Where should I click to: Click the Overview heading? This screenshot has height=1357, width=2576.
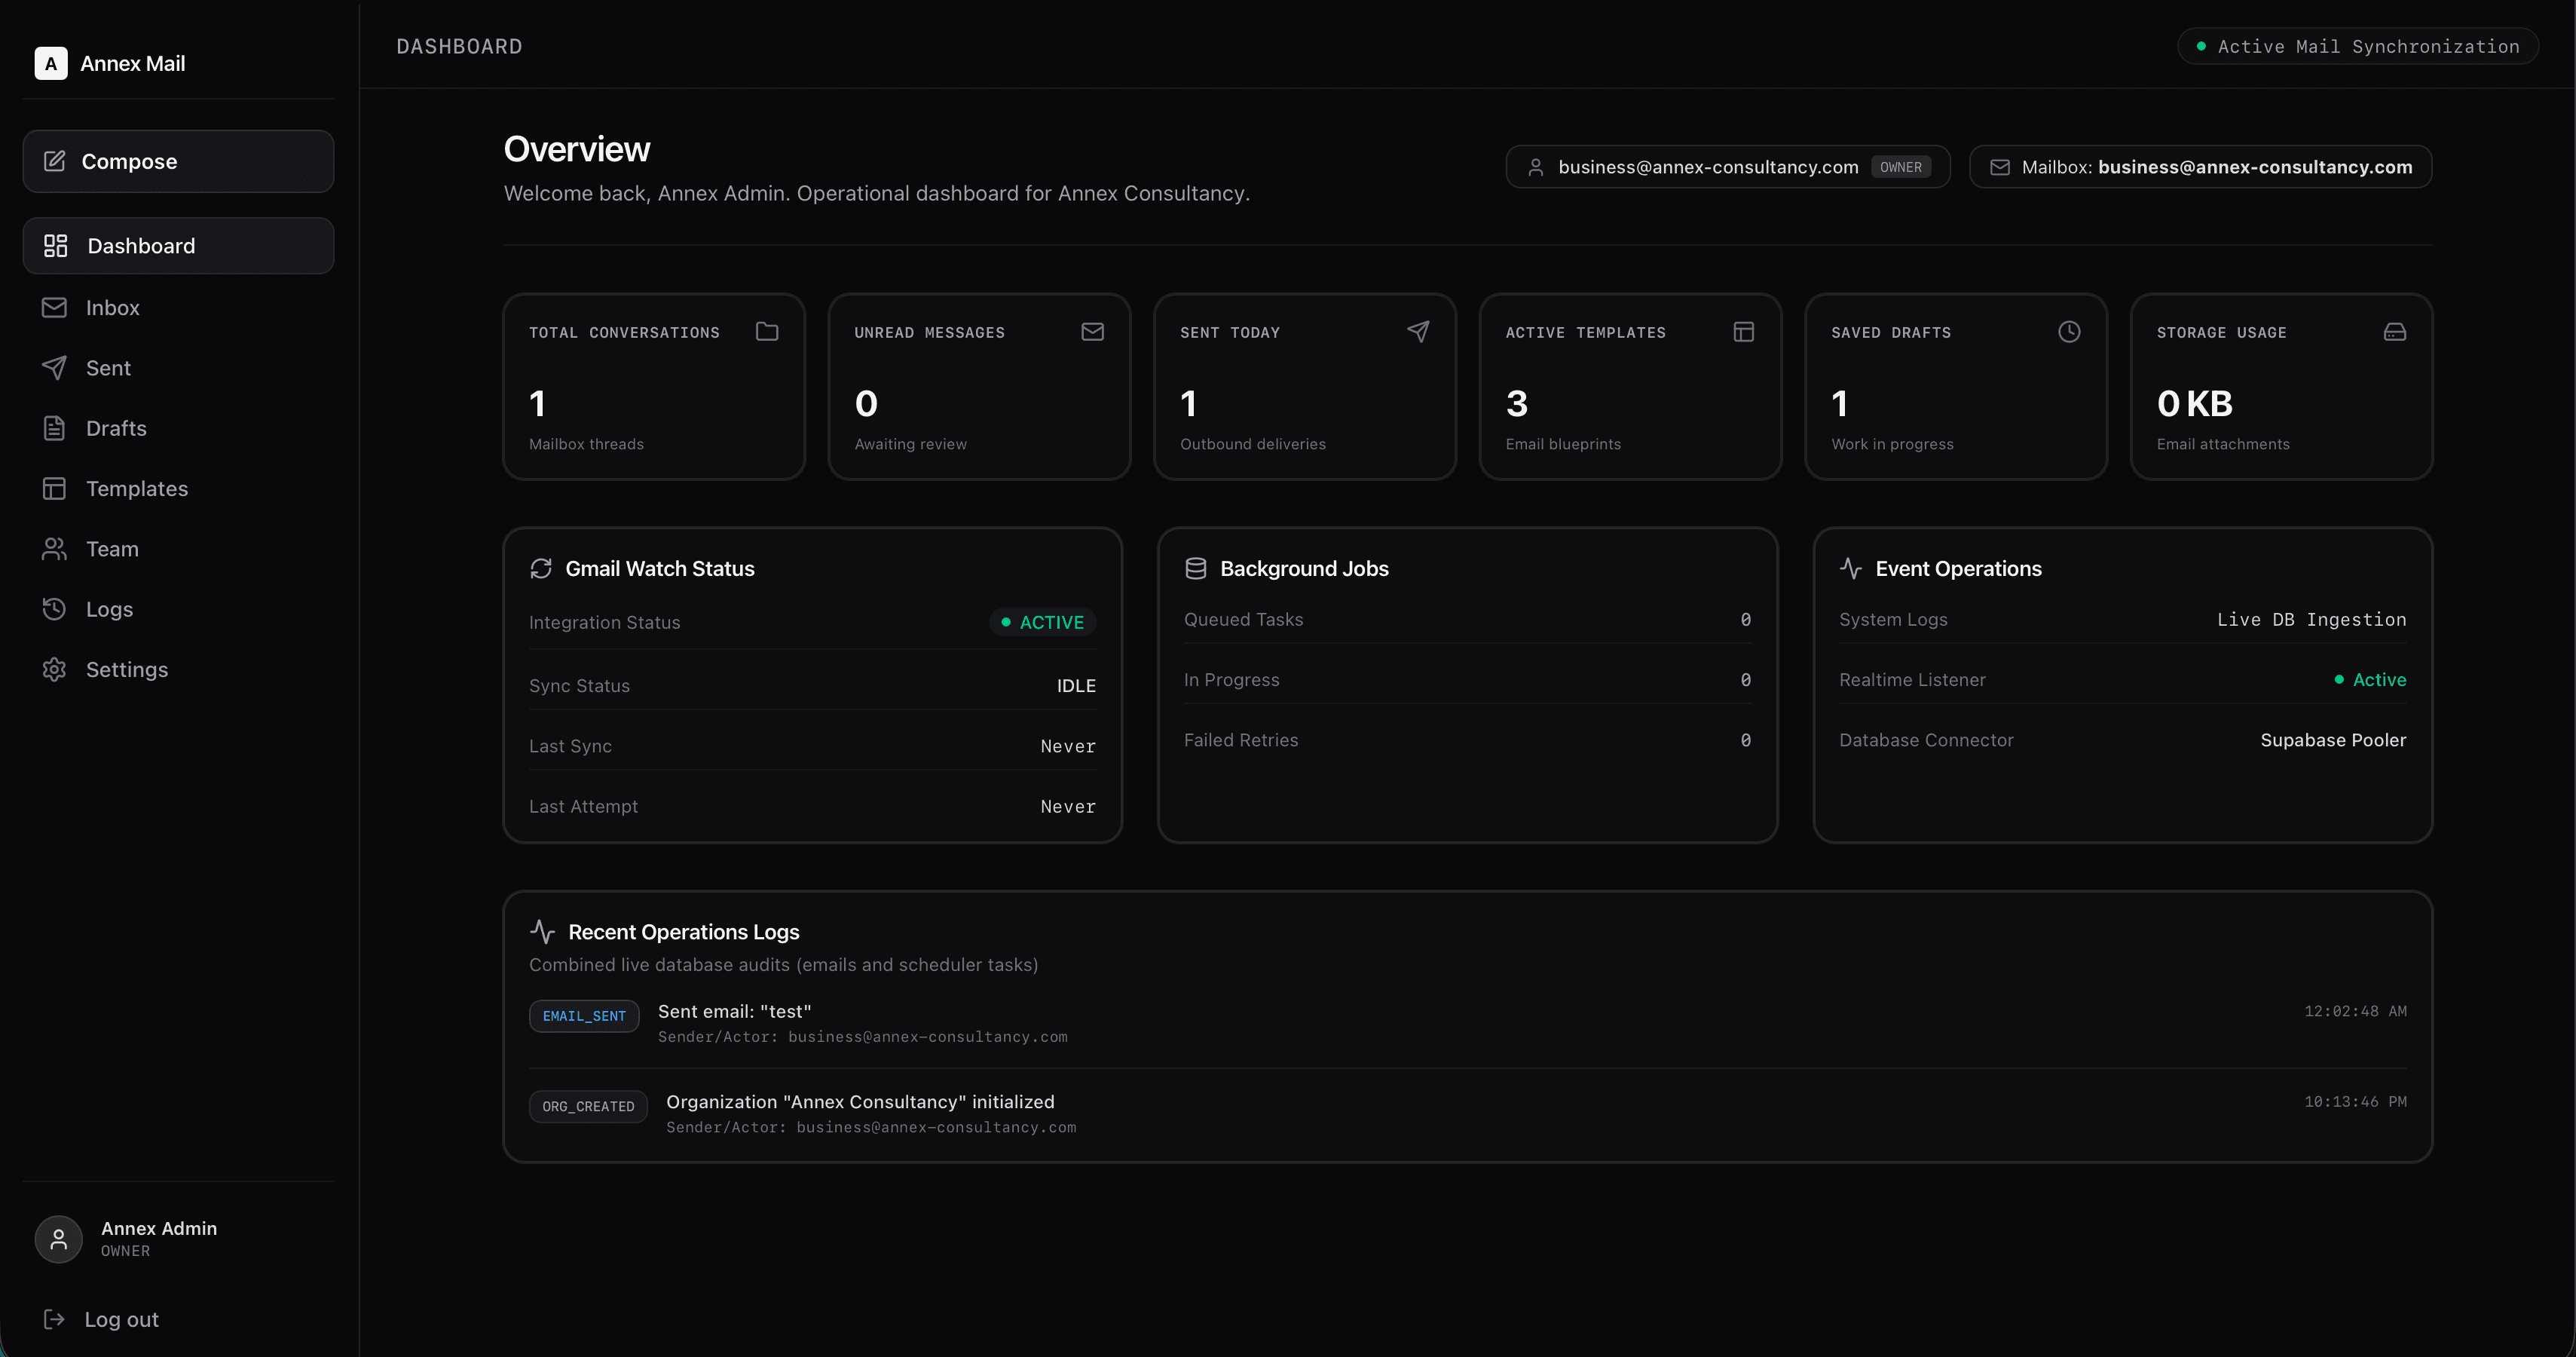577,149
